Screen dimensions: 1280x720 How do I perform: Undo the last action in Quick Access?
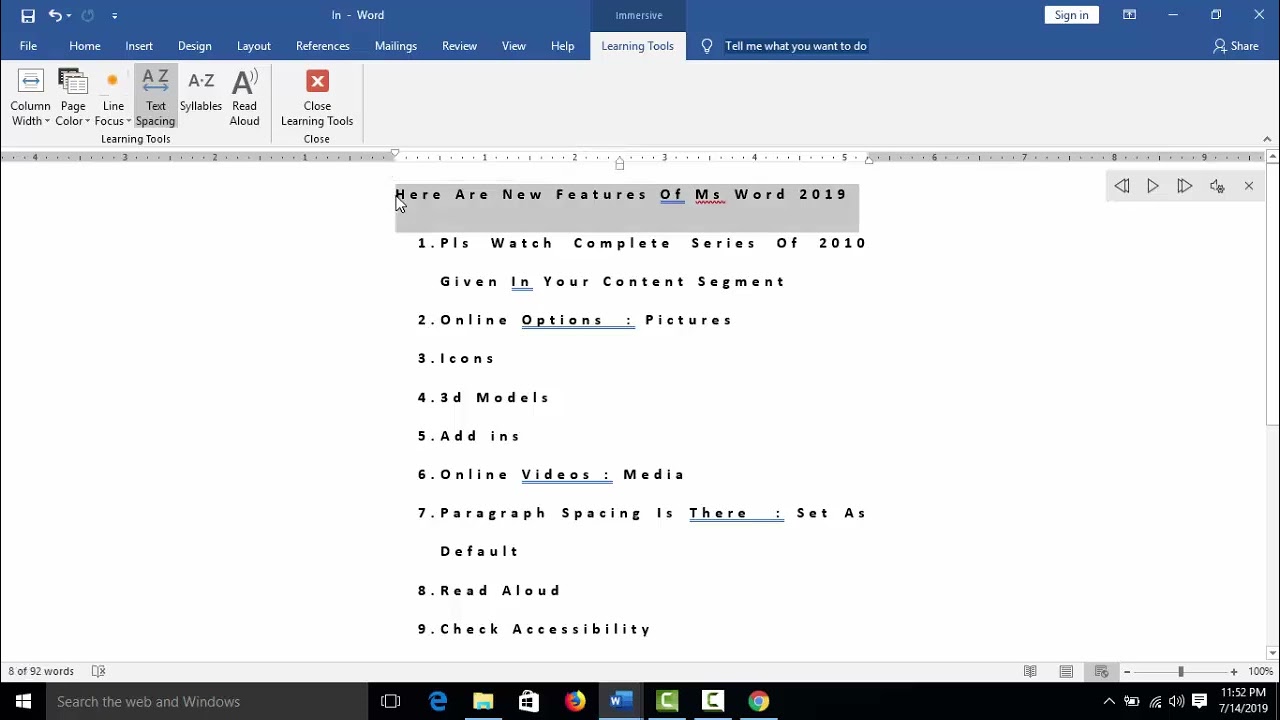tap(54, 15)
